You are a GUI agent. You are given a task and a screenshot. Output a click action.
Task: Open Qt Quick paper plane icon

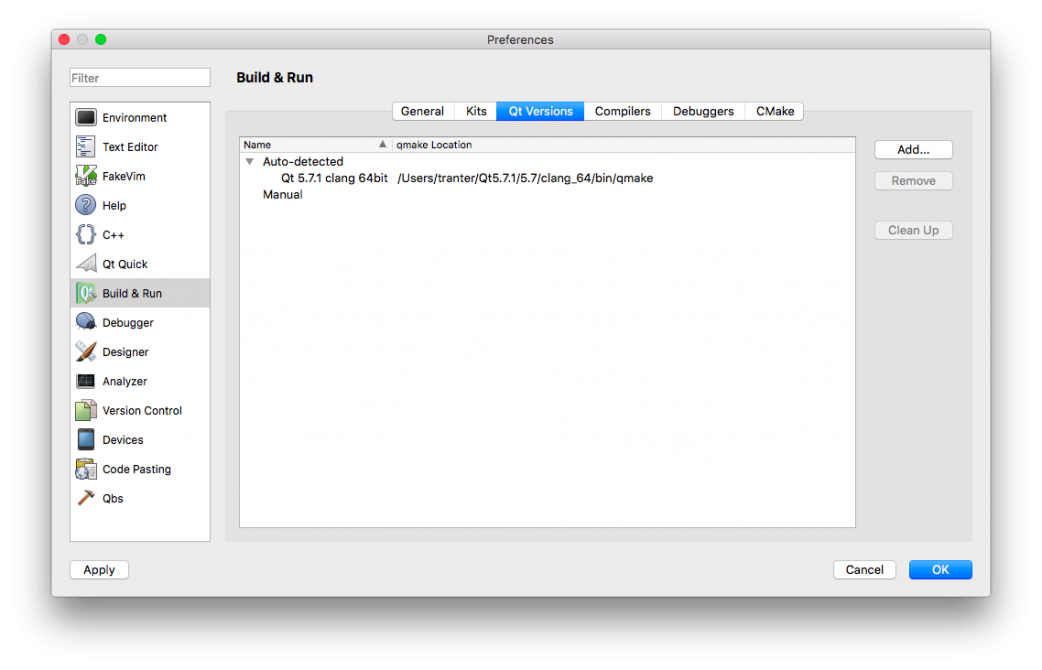tap(86, 264)
